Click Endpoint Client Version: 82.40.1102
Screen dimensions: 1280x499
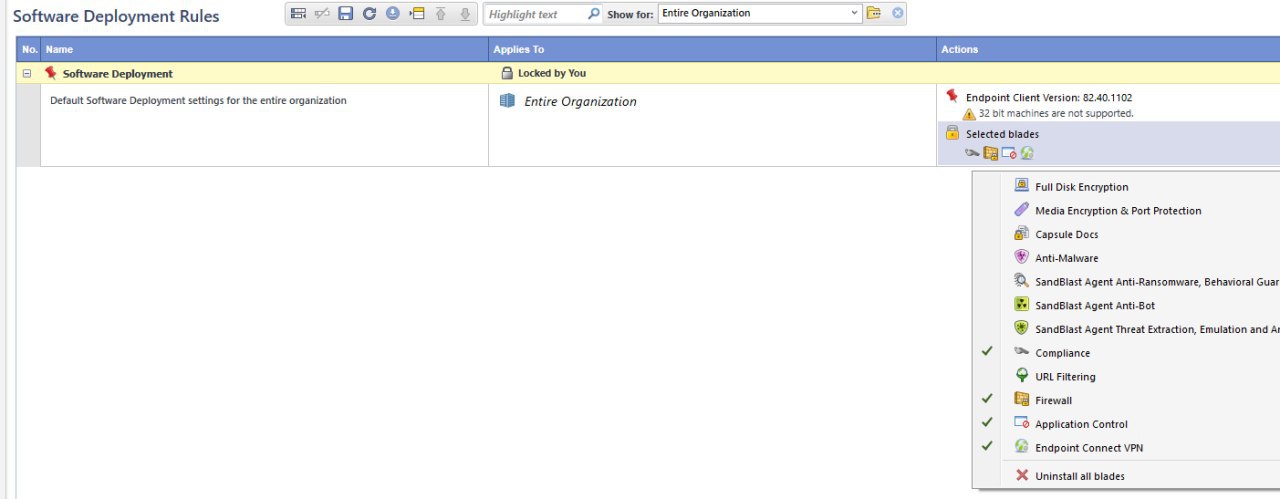tap(1049, 97)
